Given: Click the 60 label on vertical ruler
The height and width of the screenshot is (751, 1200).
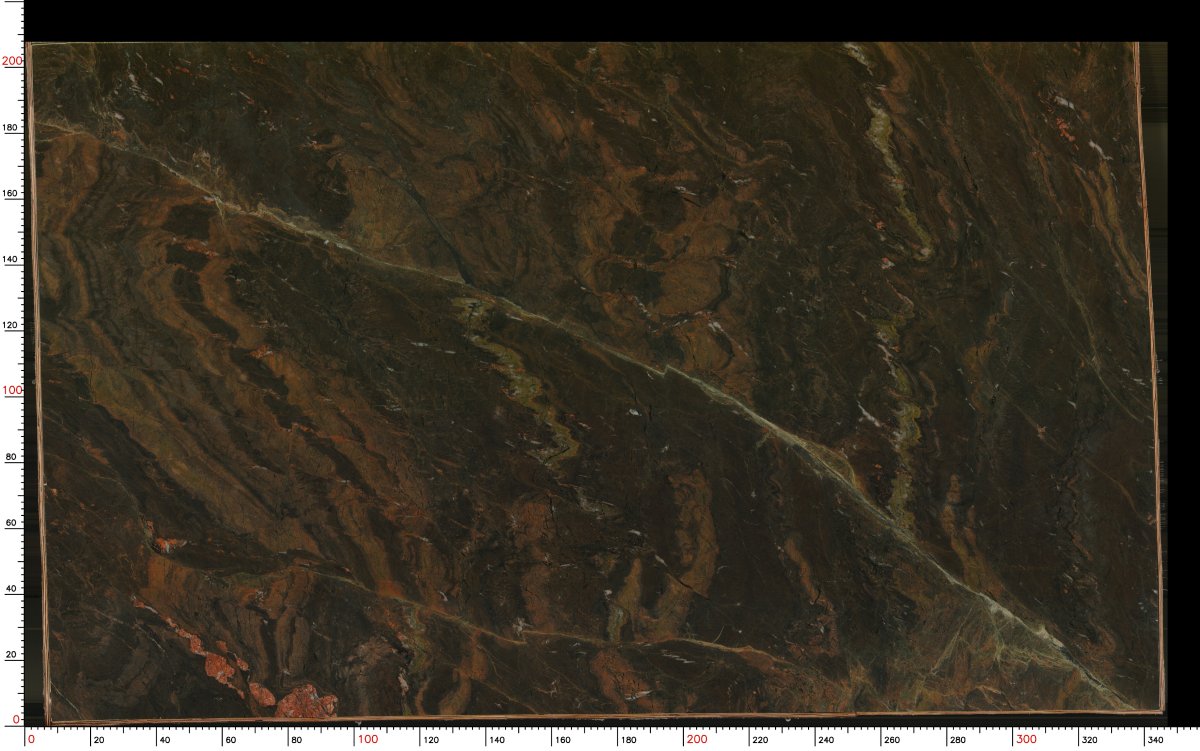Looking at the screenshot, I should click(x=12, y=522).
